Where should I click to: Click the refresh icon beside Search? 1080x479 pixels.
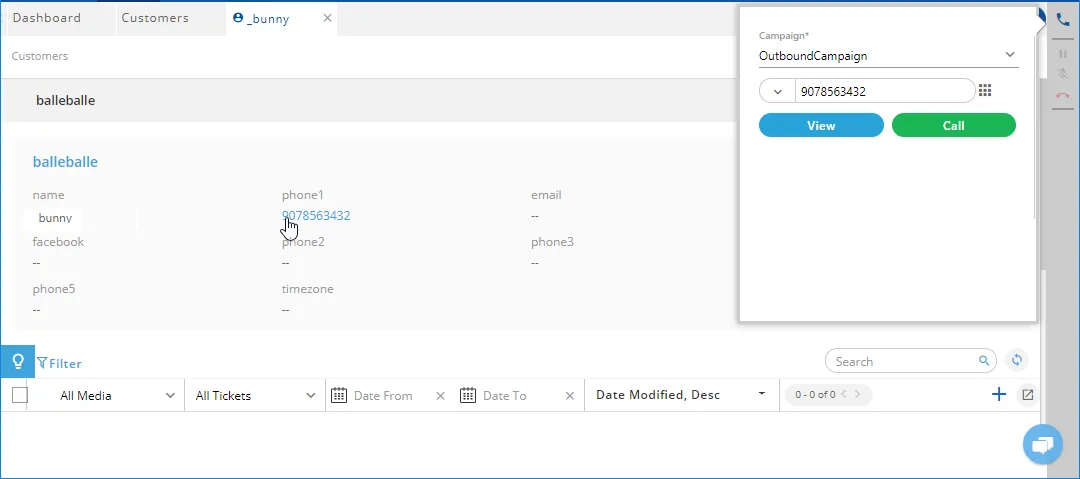(x=1017, y=360)
